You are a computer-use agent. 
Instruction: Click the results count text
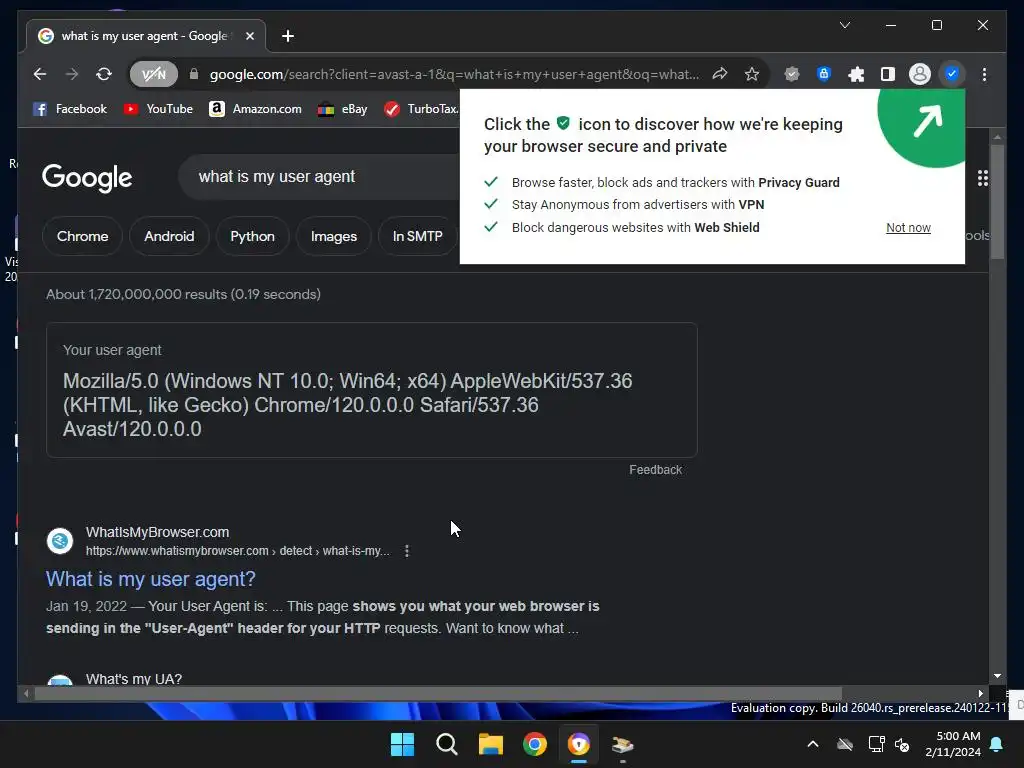(x=184, y=295)
